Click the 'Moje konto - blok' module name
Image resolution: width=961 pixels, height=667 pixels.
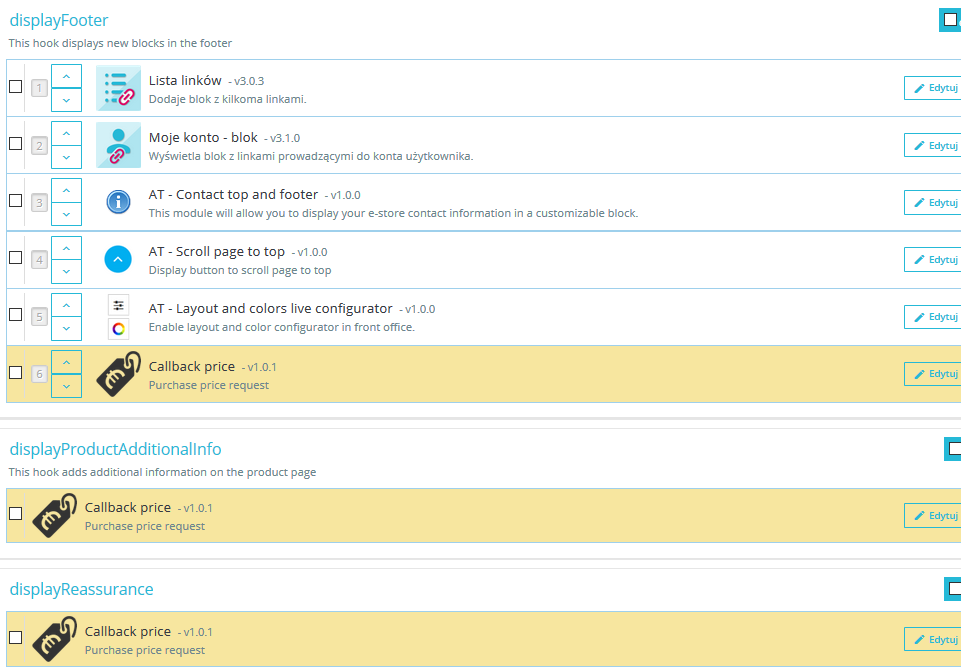point(203,137)
